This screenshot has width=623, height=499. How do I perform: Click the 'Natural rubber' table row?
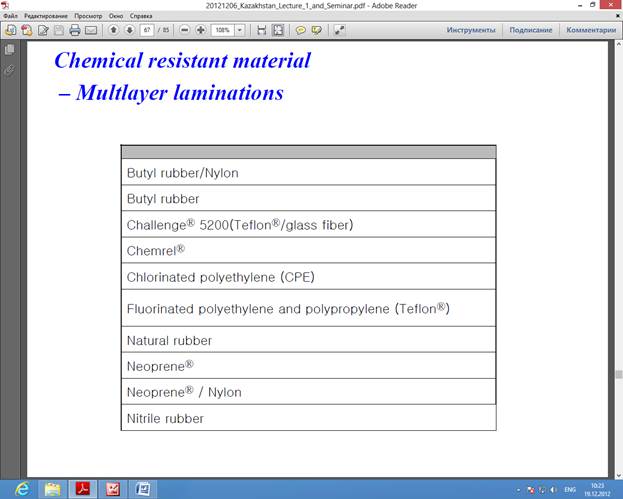coord(309,340)
